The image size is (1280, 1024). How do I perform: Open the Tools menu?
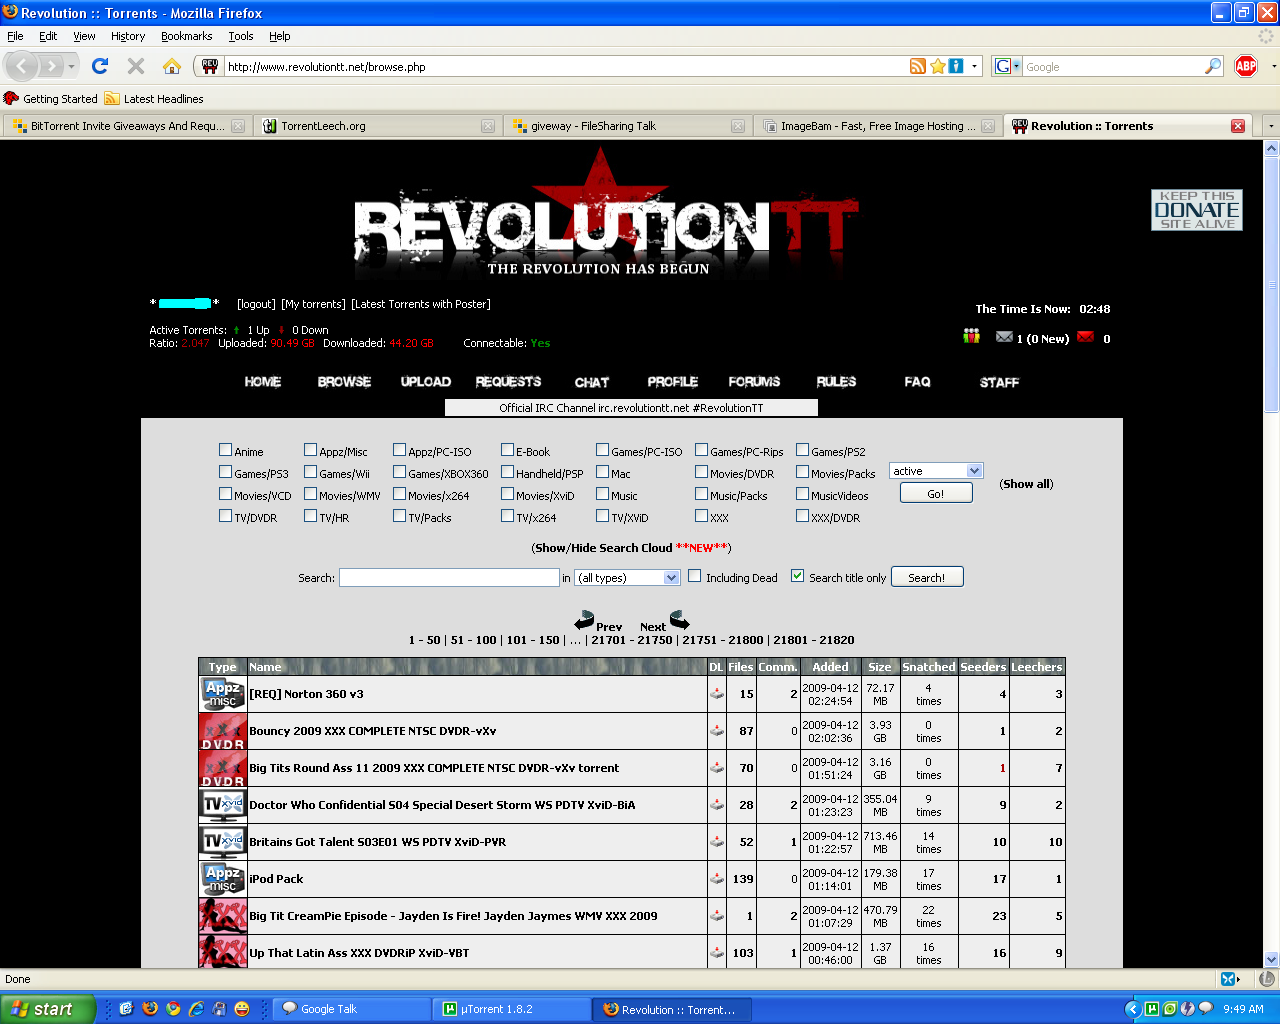tap(241, 36)
